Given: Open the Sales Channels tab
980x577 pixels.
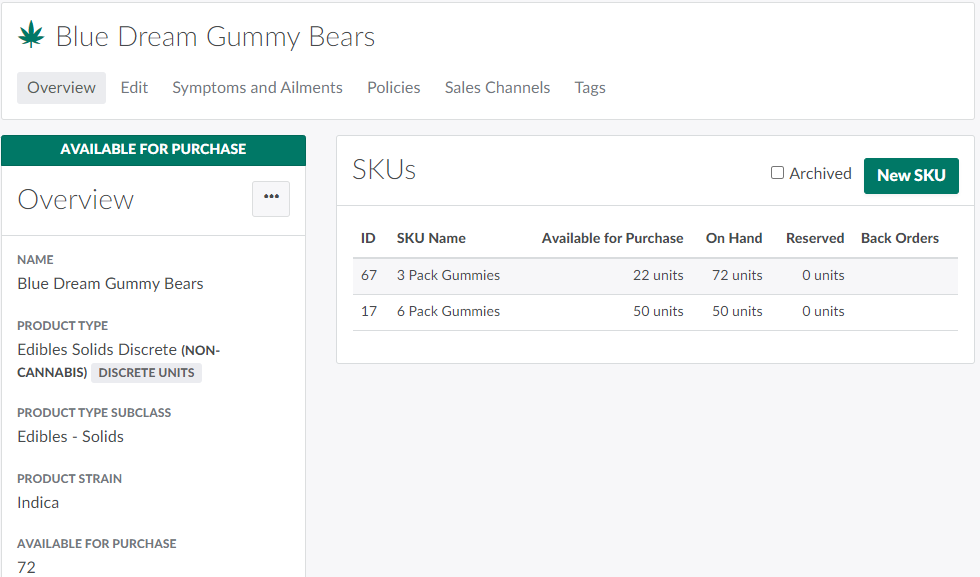Looking at the screenshot, I should click(x=497, y=88).
